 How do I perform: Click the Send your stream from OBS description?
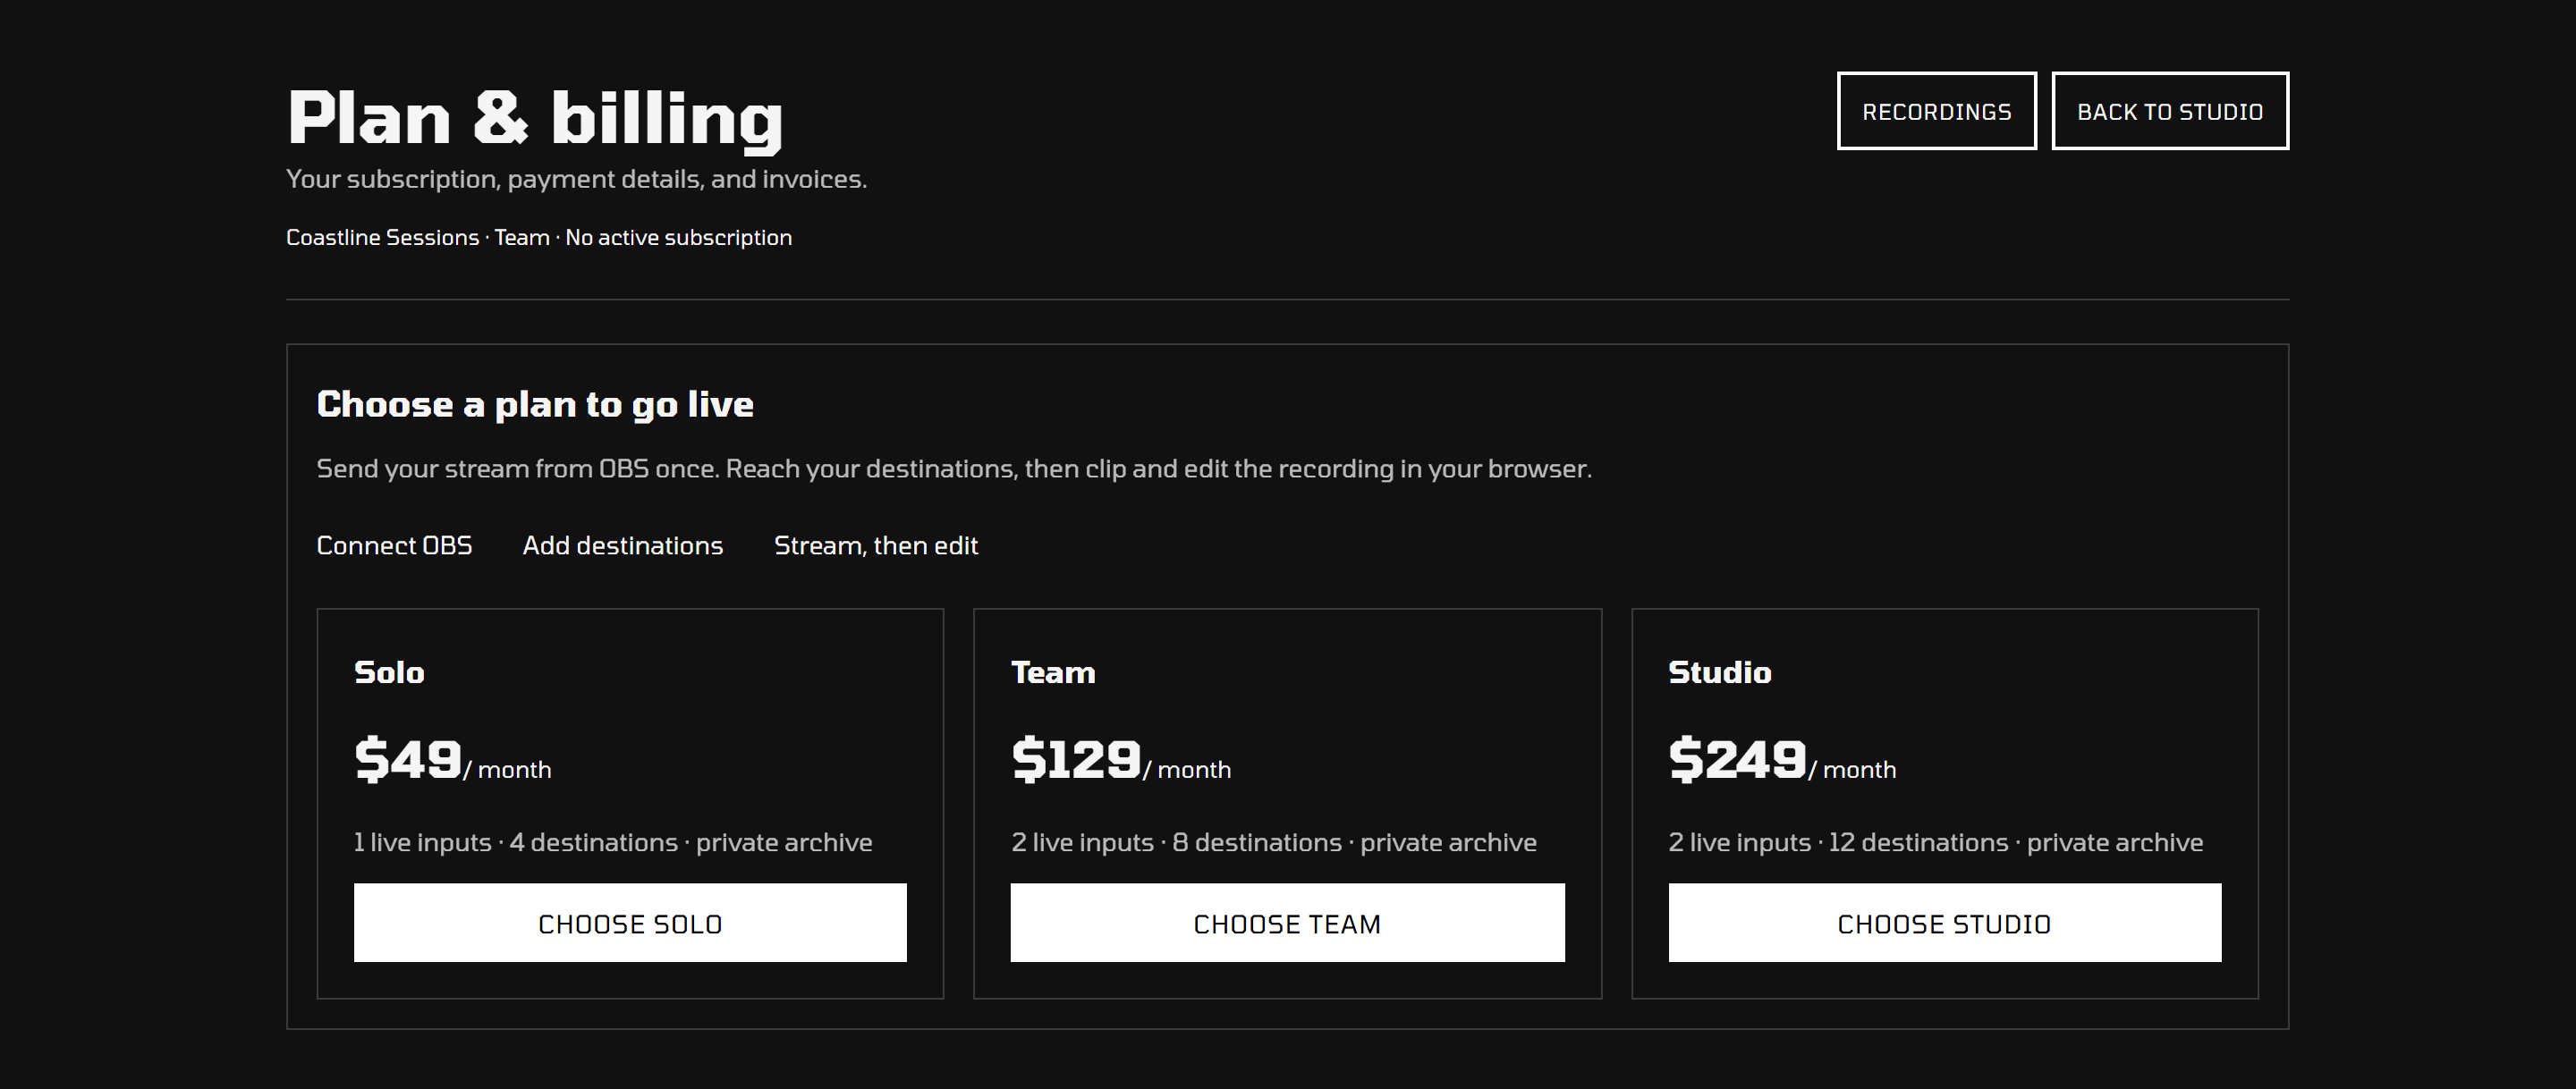click(954, 469)
